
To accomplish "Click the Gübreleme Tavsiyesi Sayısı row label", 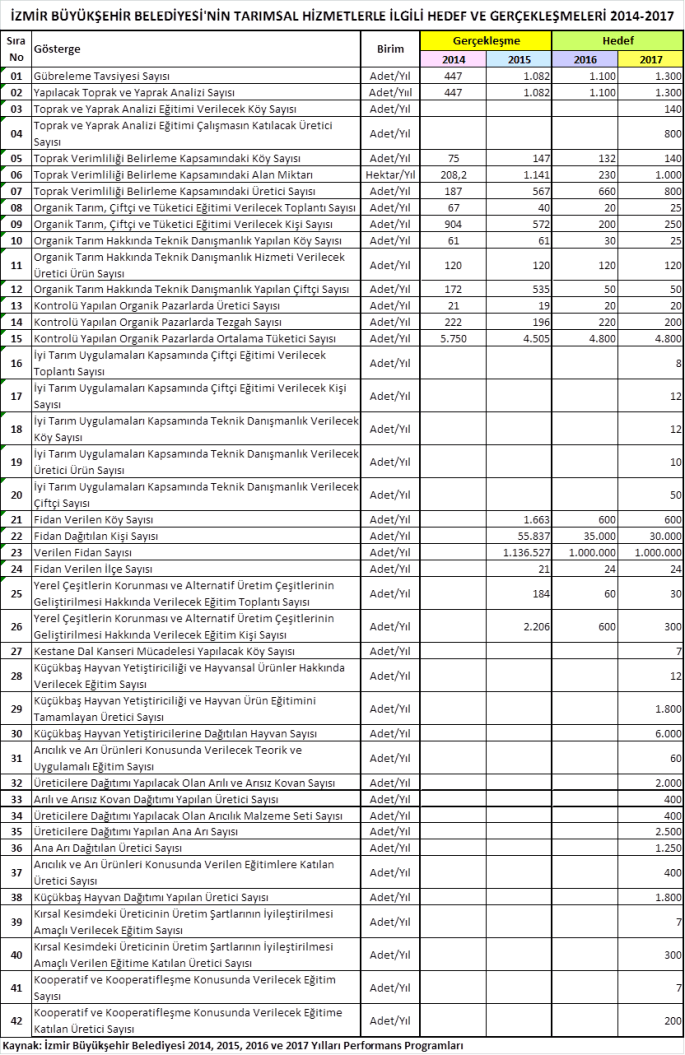I will tap(102, 76).
